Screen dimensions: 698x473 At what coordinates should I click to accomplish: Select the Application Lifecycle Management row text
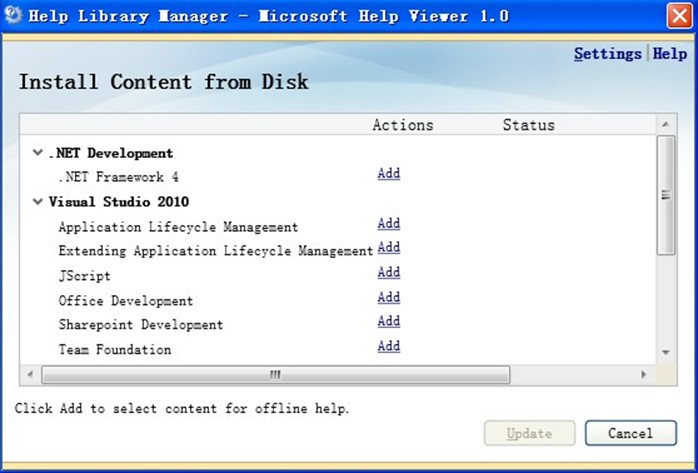click(x=178, y=227)
